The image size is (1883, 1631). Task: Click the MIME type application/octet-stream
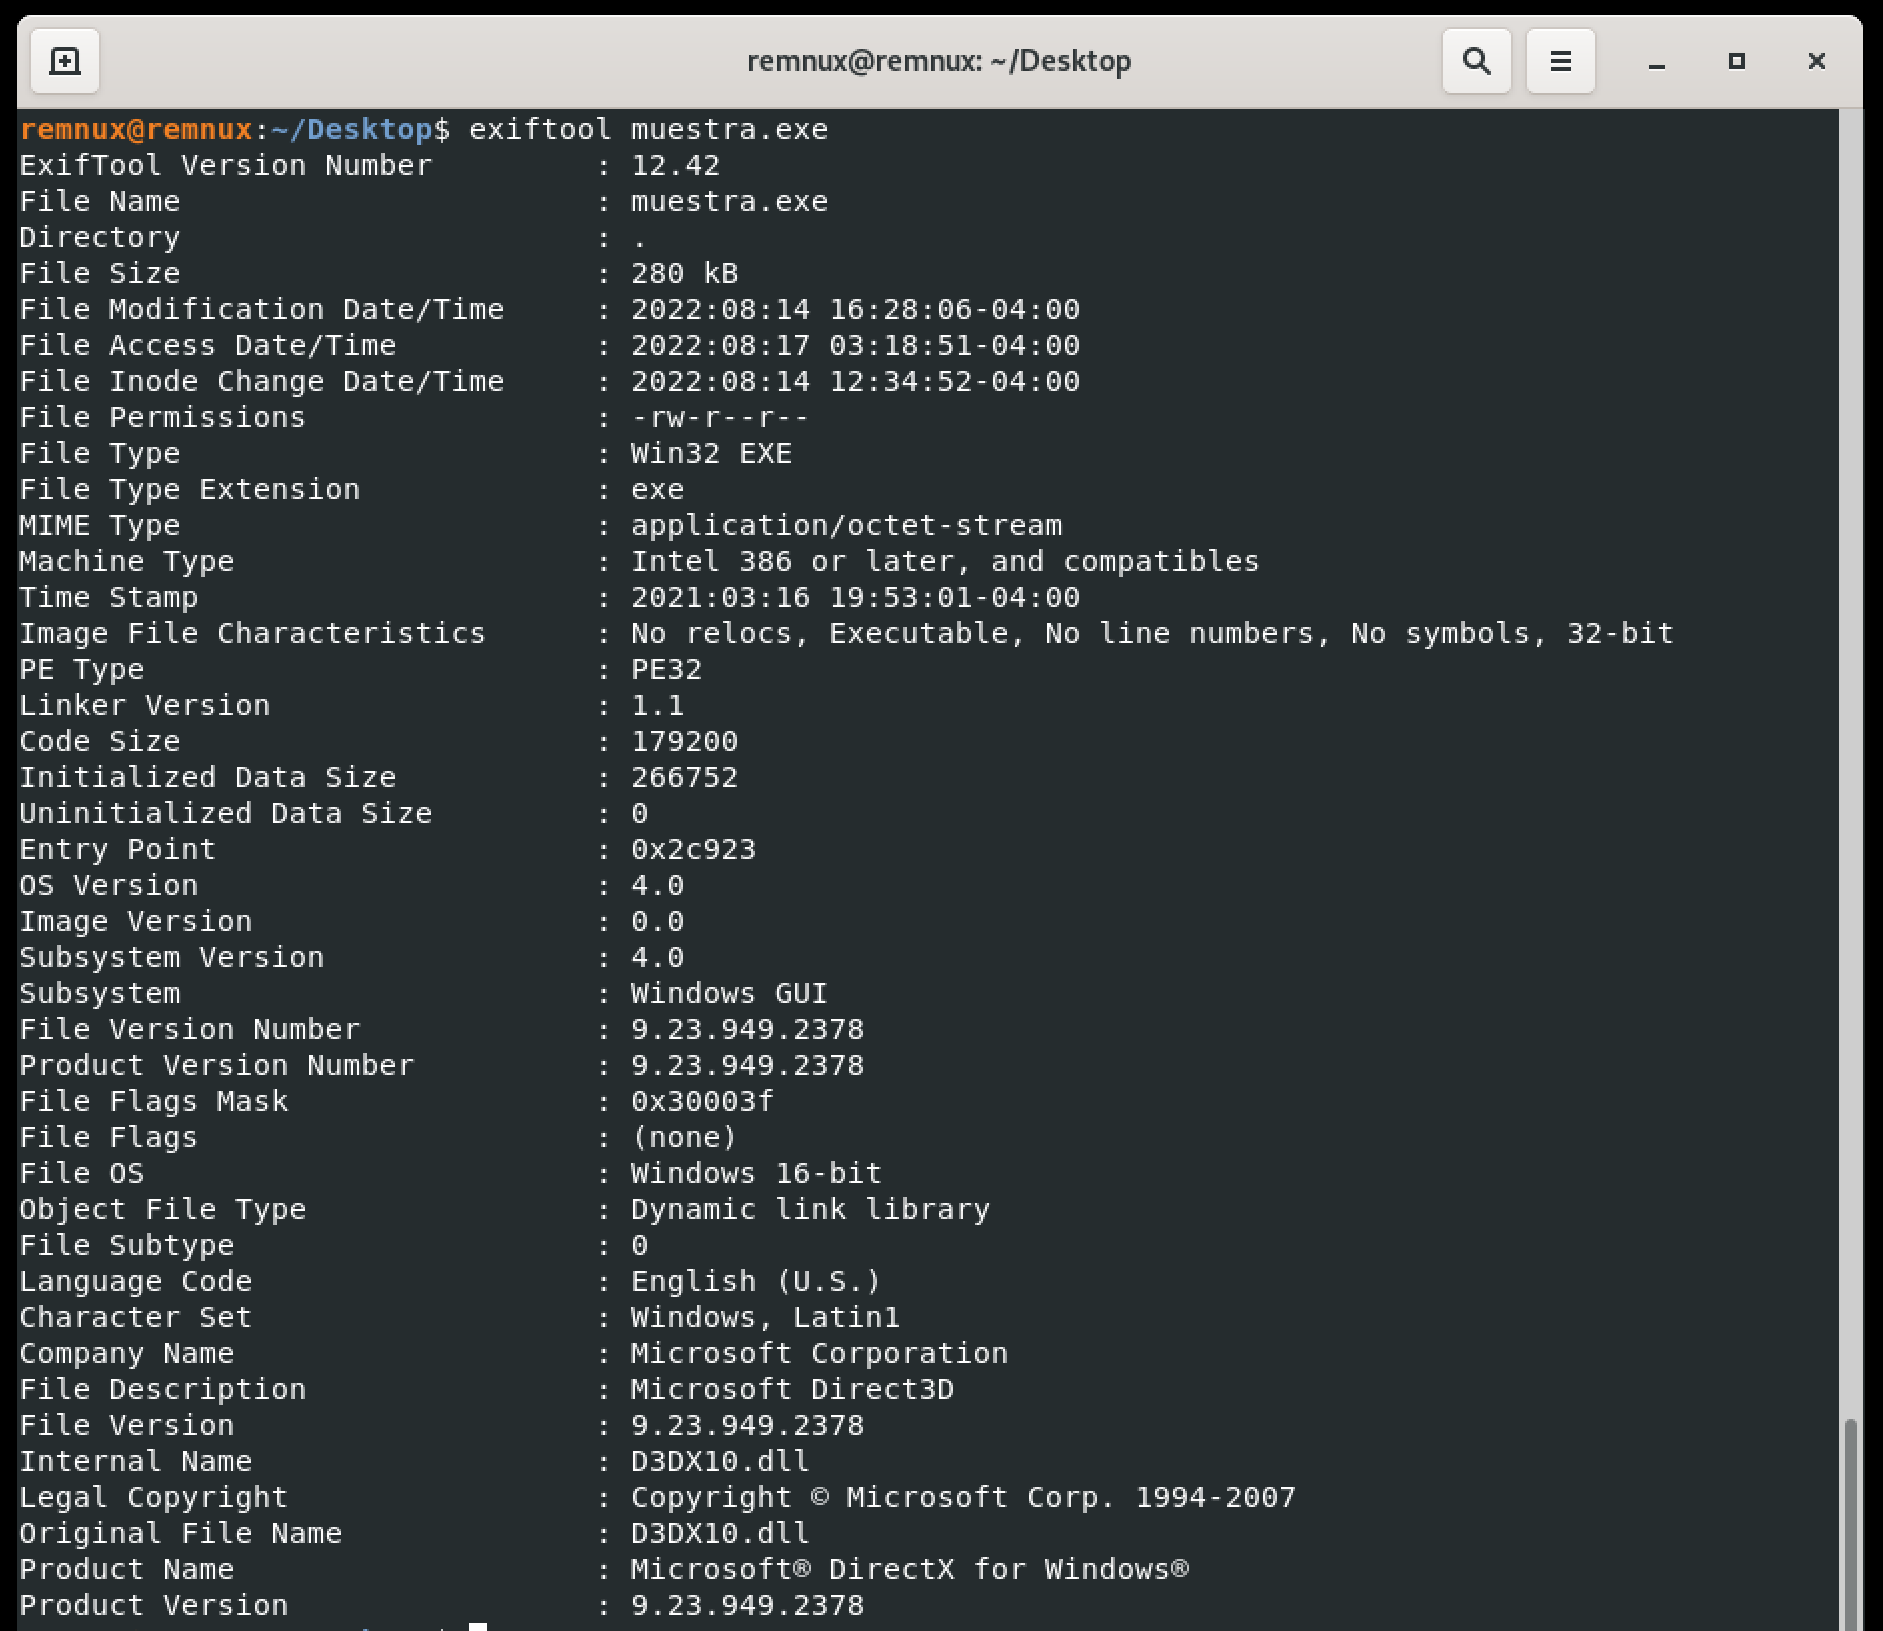pyautogui.click(x=846, y=525)
